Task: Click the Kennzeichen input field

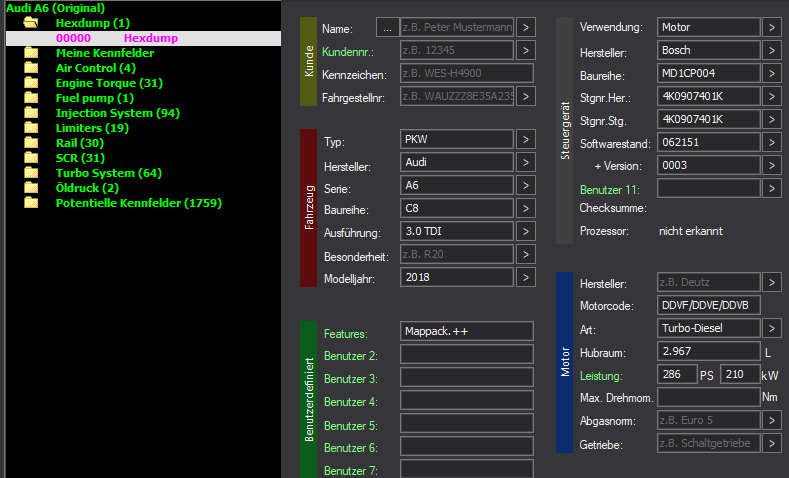Action: (x=467, y=73)
